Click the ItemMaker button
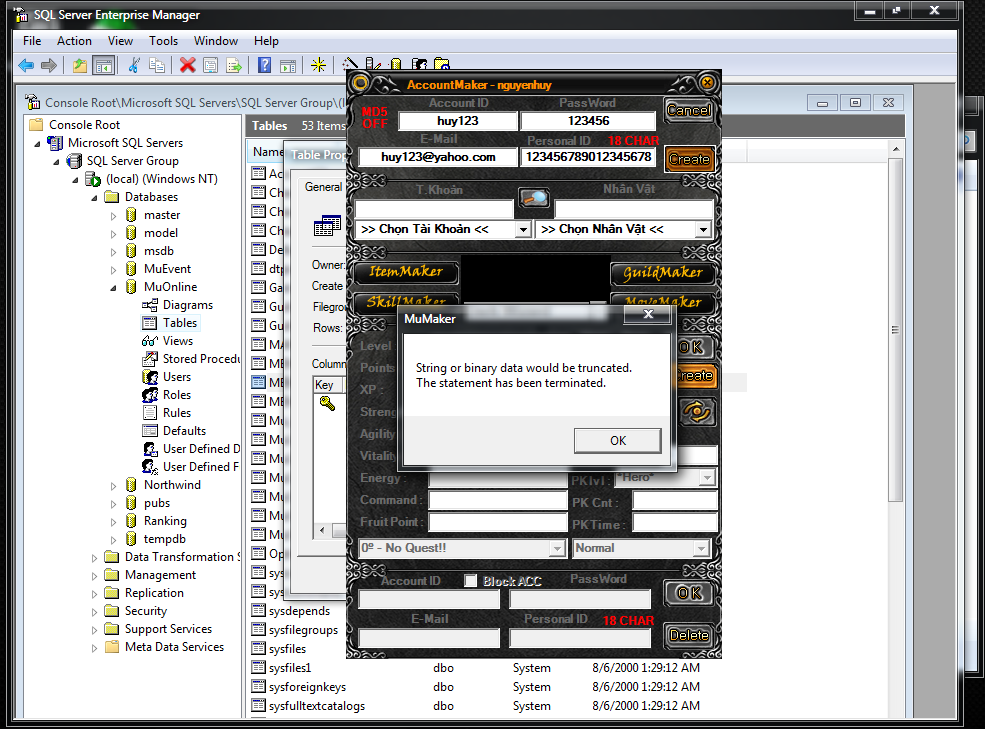Viewport: 985px width, 729px height. tap(405, 272)
